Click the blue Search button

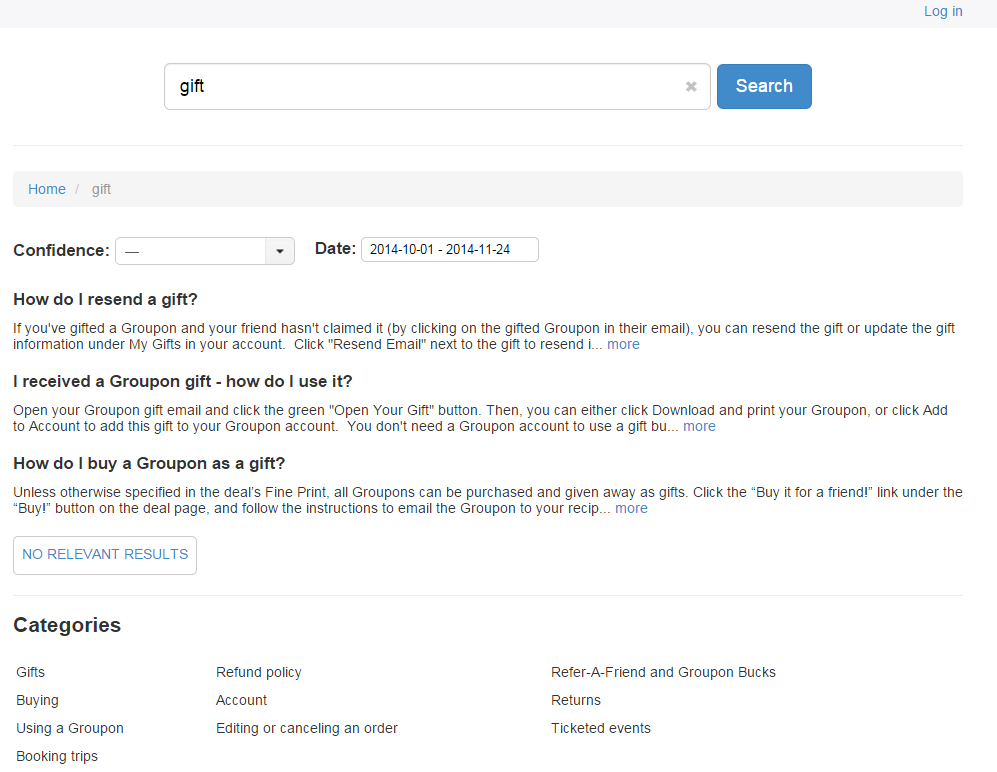tap(764, 86)
